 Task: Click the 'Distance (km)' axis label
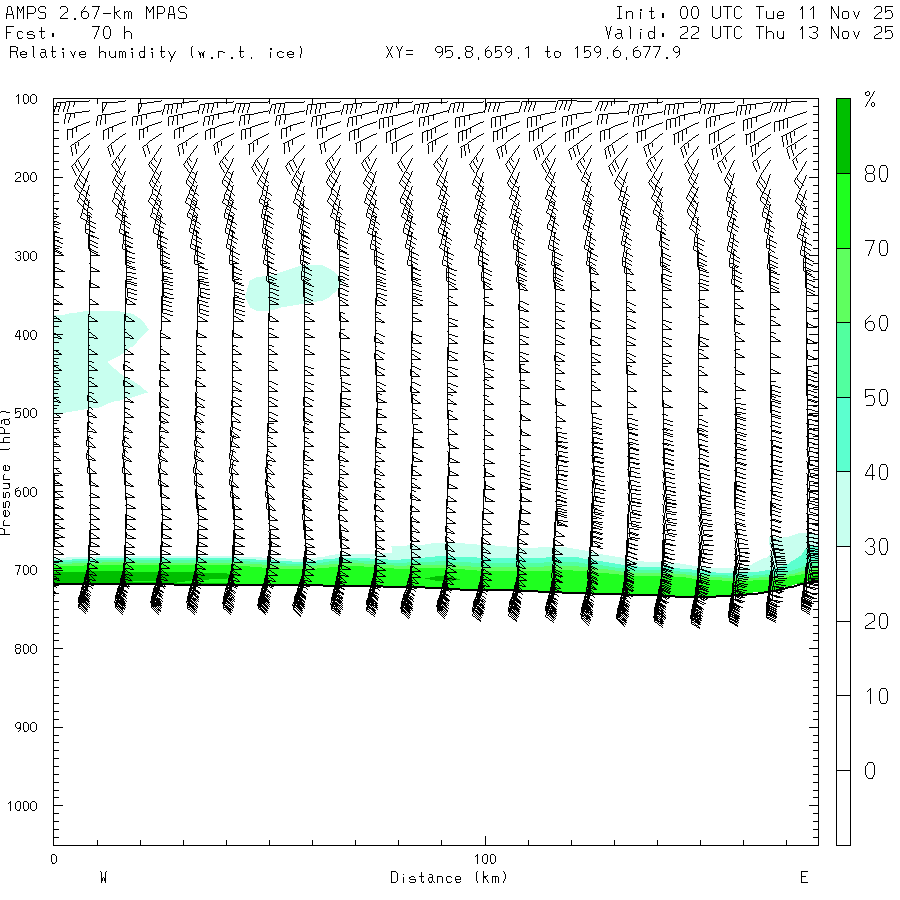click(448, 877)
